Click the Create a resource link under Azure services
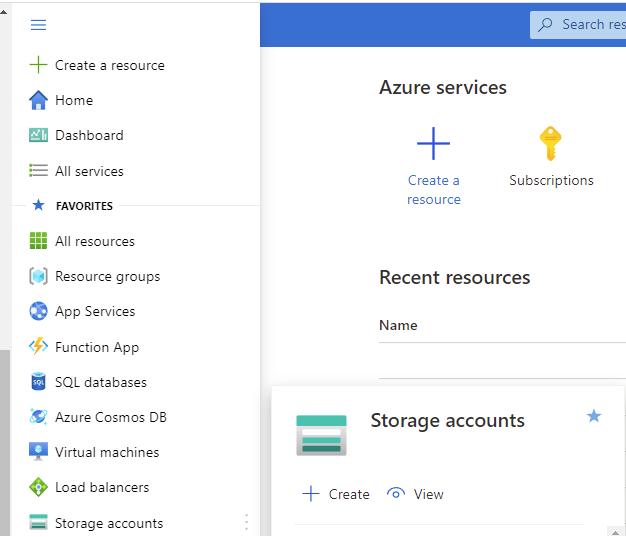 point(434,190)
